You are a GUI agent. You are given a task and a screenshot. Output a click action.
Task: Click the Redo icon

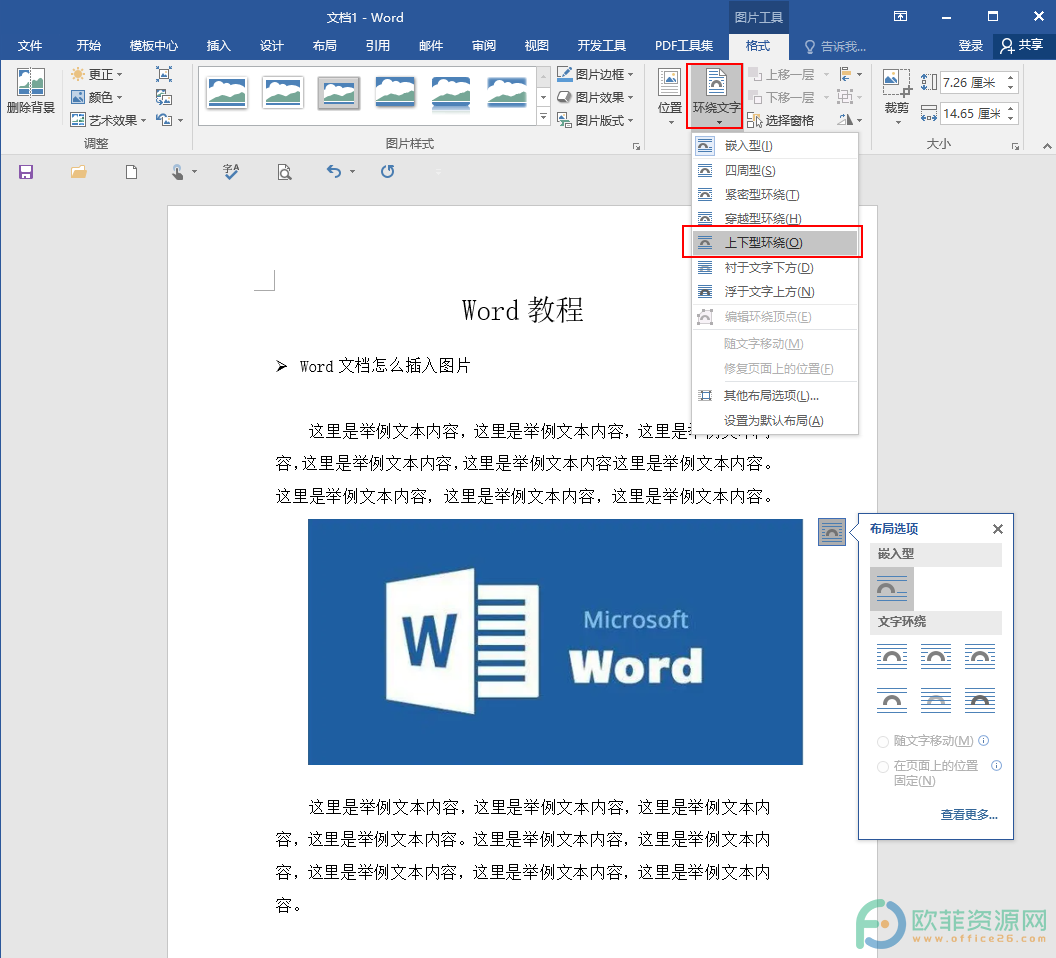coord(387,171)
